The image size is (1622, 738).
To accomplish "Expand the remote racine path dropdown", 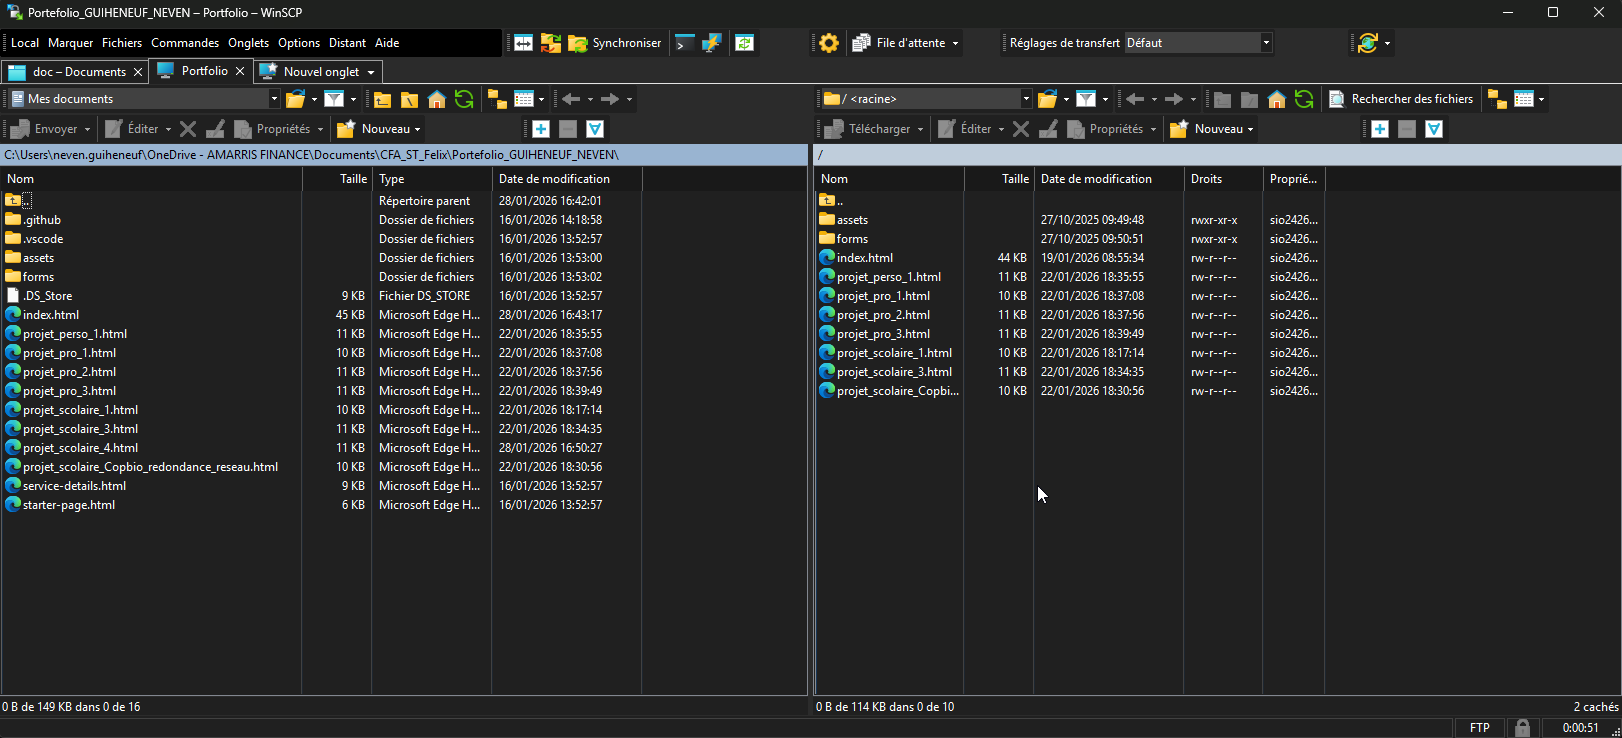I will click(x=1026, y=99).
